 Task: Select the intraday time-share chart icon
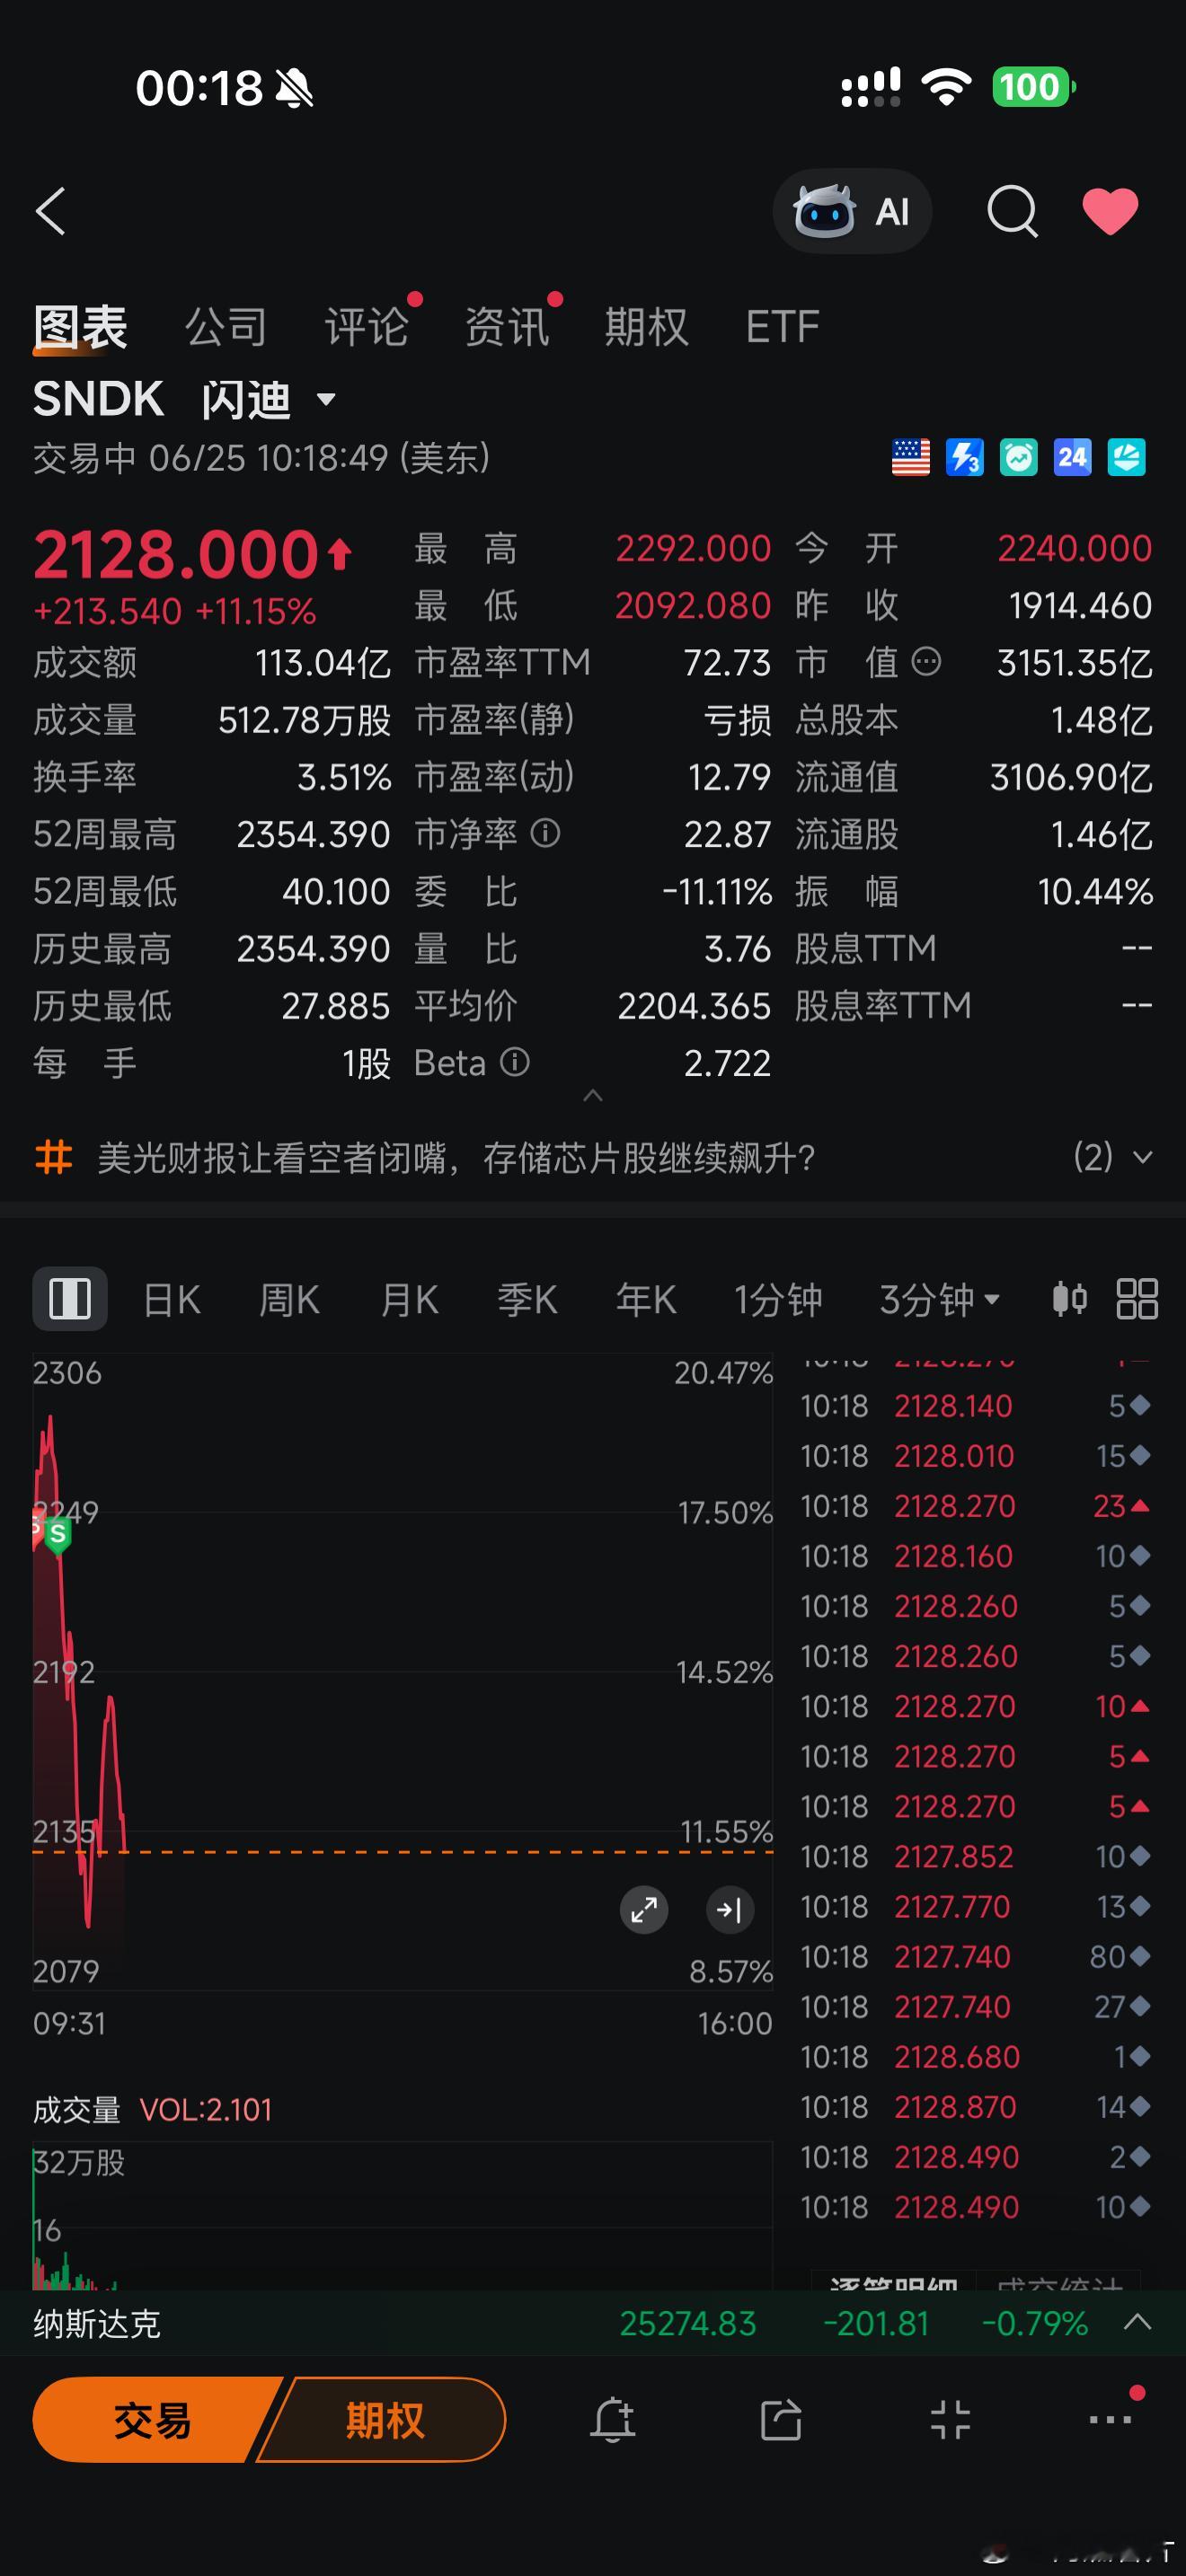[70, 1299]
